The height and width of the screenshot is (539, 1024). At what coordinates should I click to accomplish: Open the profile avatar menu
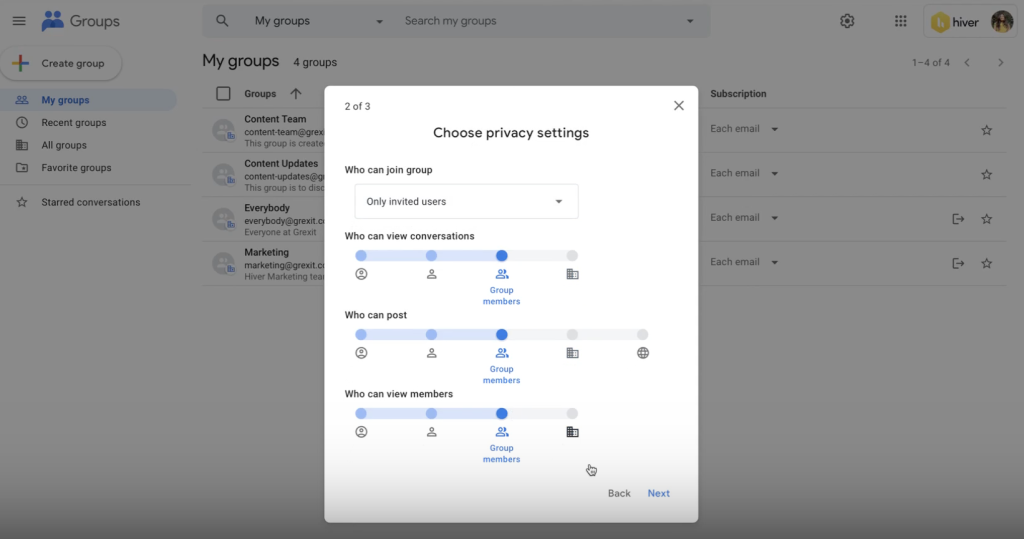pyautogui.click(x=1002, y=22)
